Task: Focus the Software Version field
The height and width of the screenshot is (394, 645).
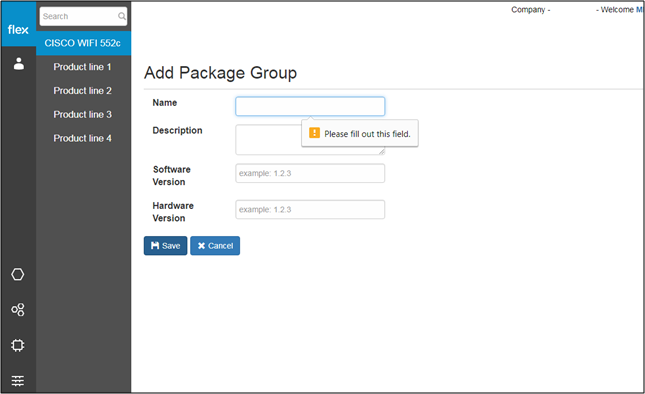Action: [310, 173]
